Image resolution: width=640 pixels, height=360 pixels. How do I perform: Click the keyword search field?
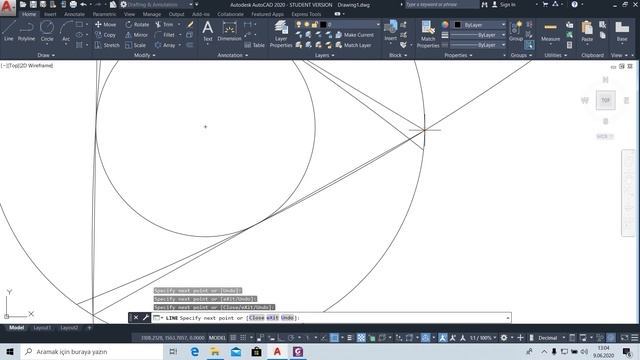tap(442, 4)
